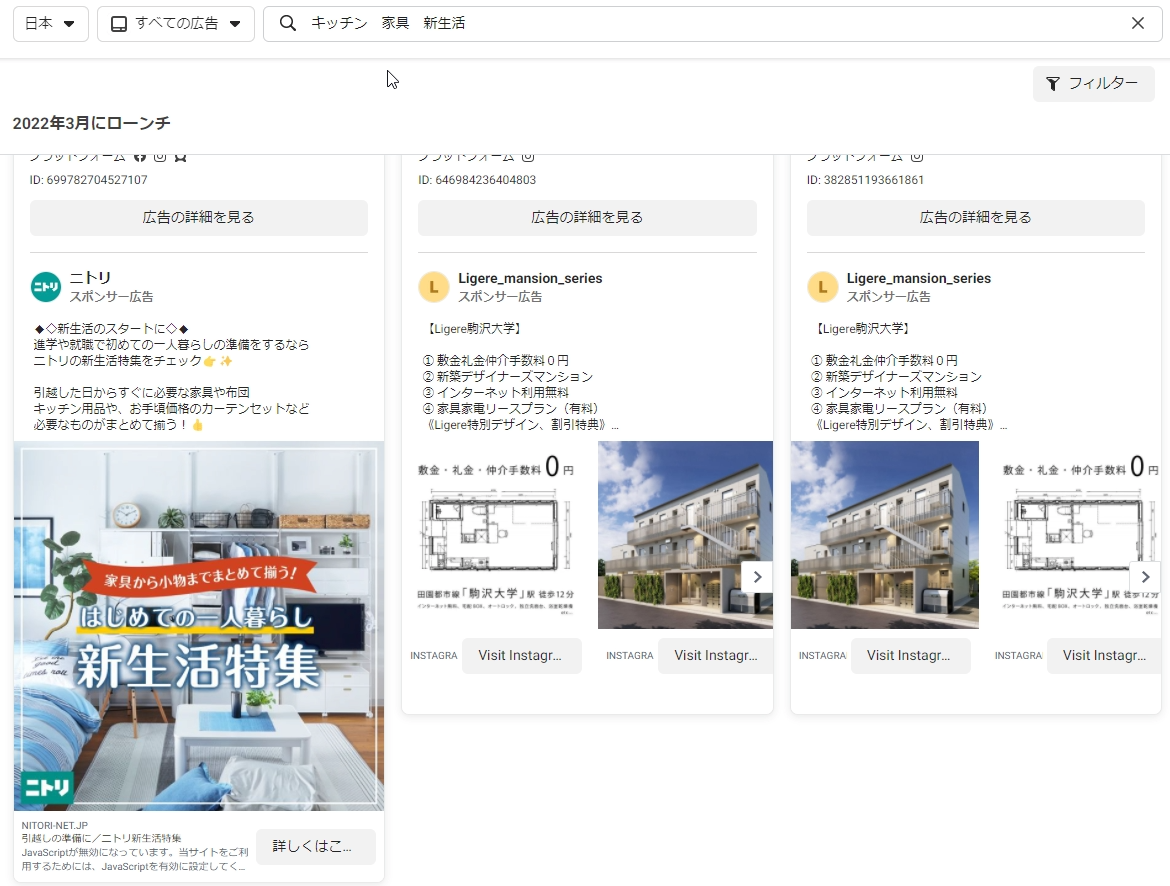The width and height of the screenshot is (1170, 886).
Task: Open the ニトリ advertiser name link
Action: (90, 278)
